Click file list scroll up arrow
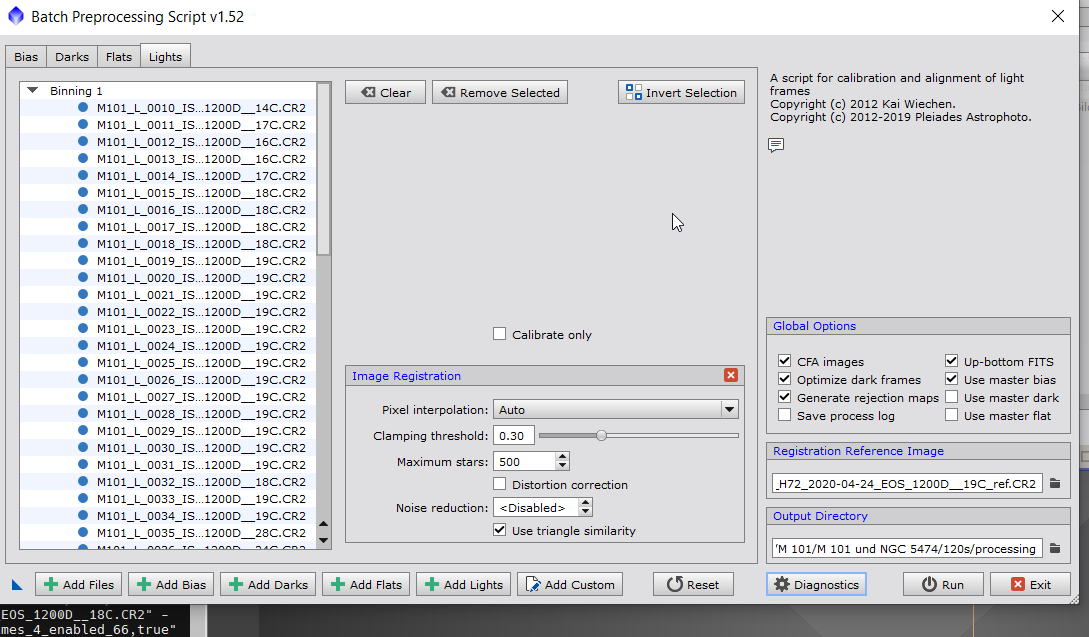 click(x=323, y=524)
